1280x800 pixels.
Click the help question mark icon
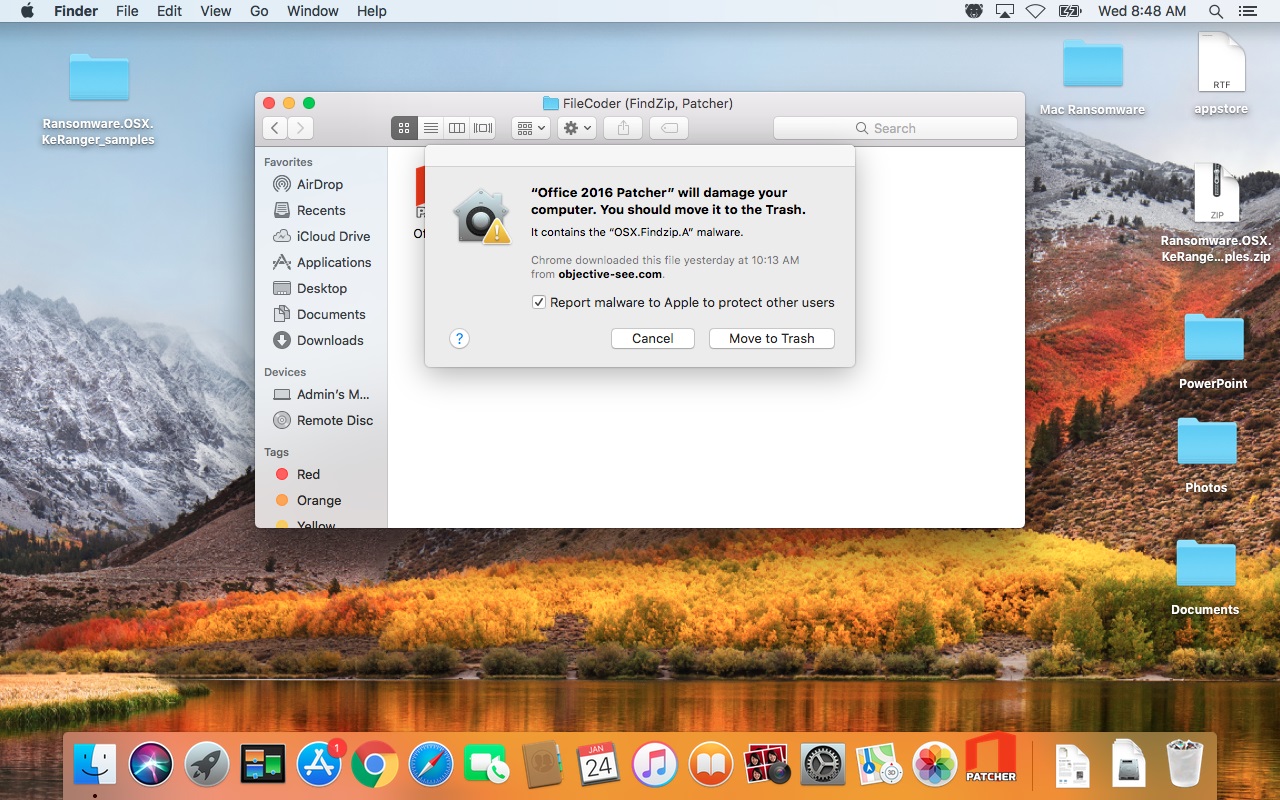[459, 338]
